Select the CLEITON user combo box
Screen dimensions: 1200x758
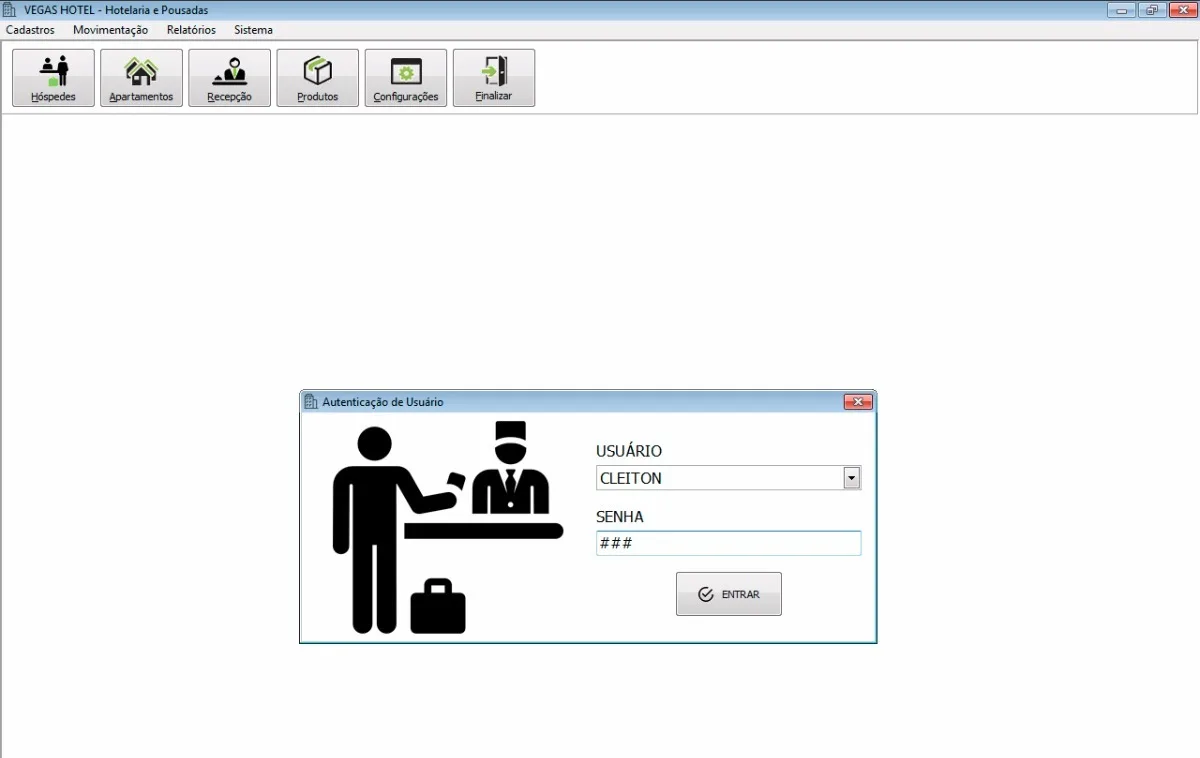point(728,478)
